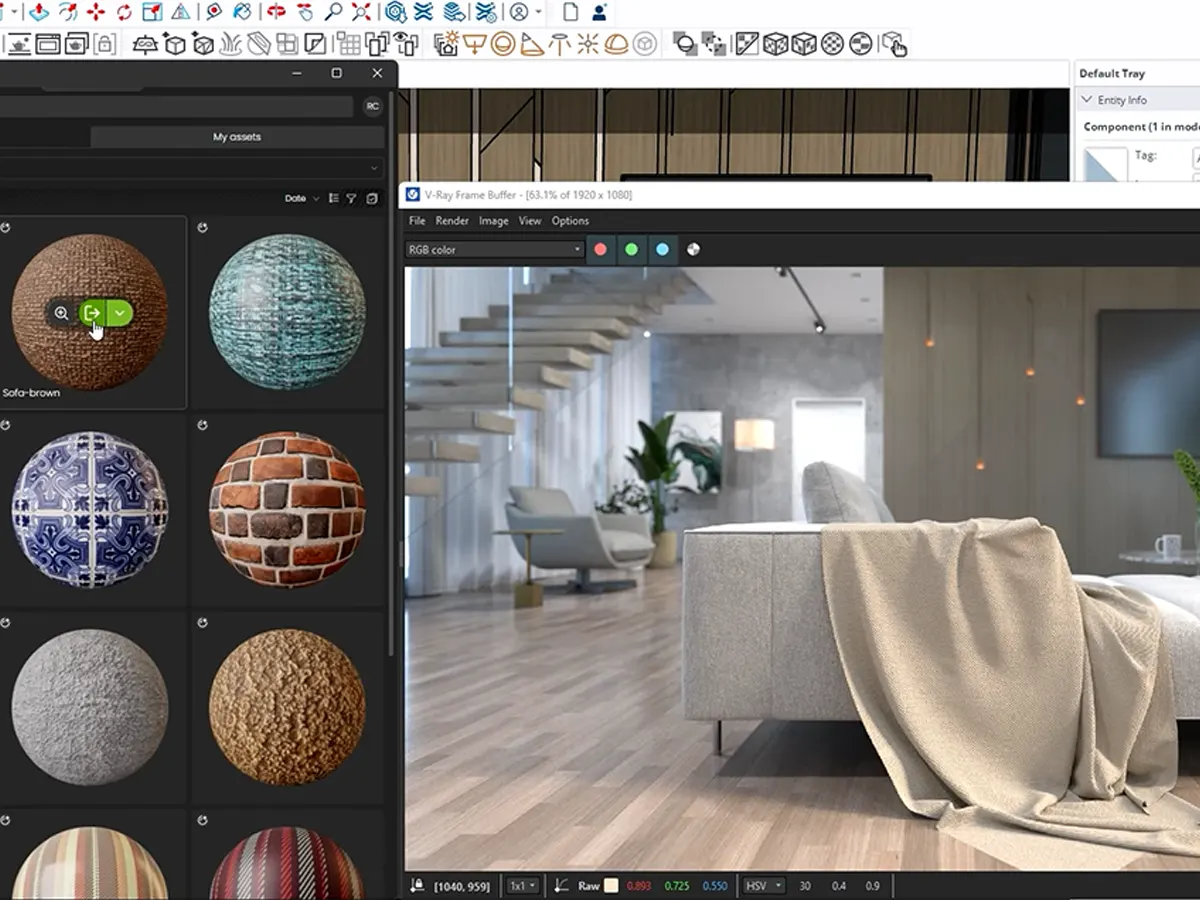
Task: Click the Zoom Extents tool icon
Action: (361, 12)
